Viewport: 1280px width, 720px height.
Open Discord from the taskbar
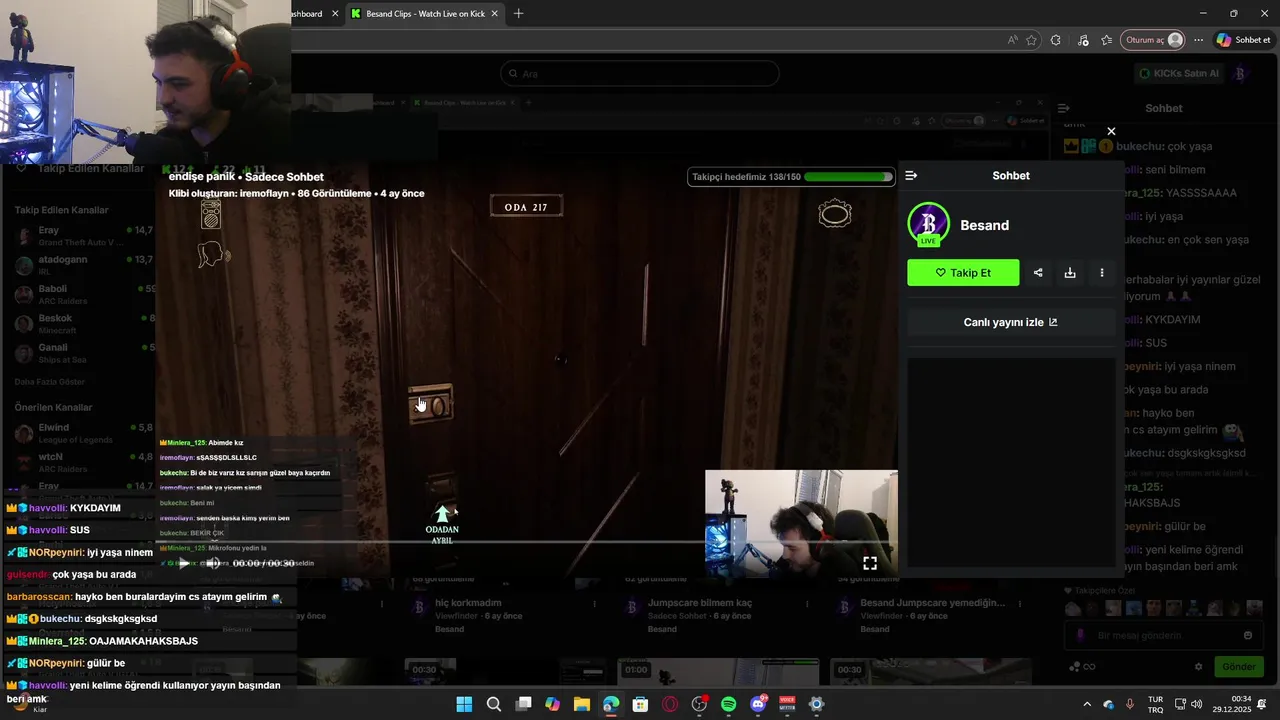[758, 704]
